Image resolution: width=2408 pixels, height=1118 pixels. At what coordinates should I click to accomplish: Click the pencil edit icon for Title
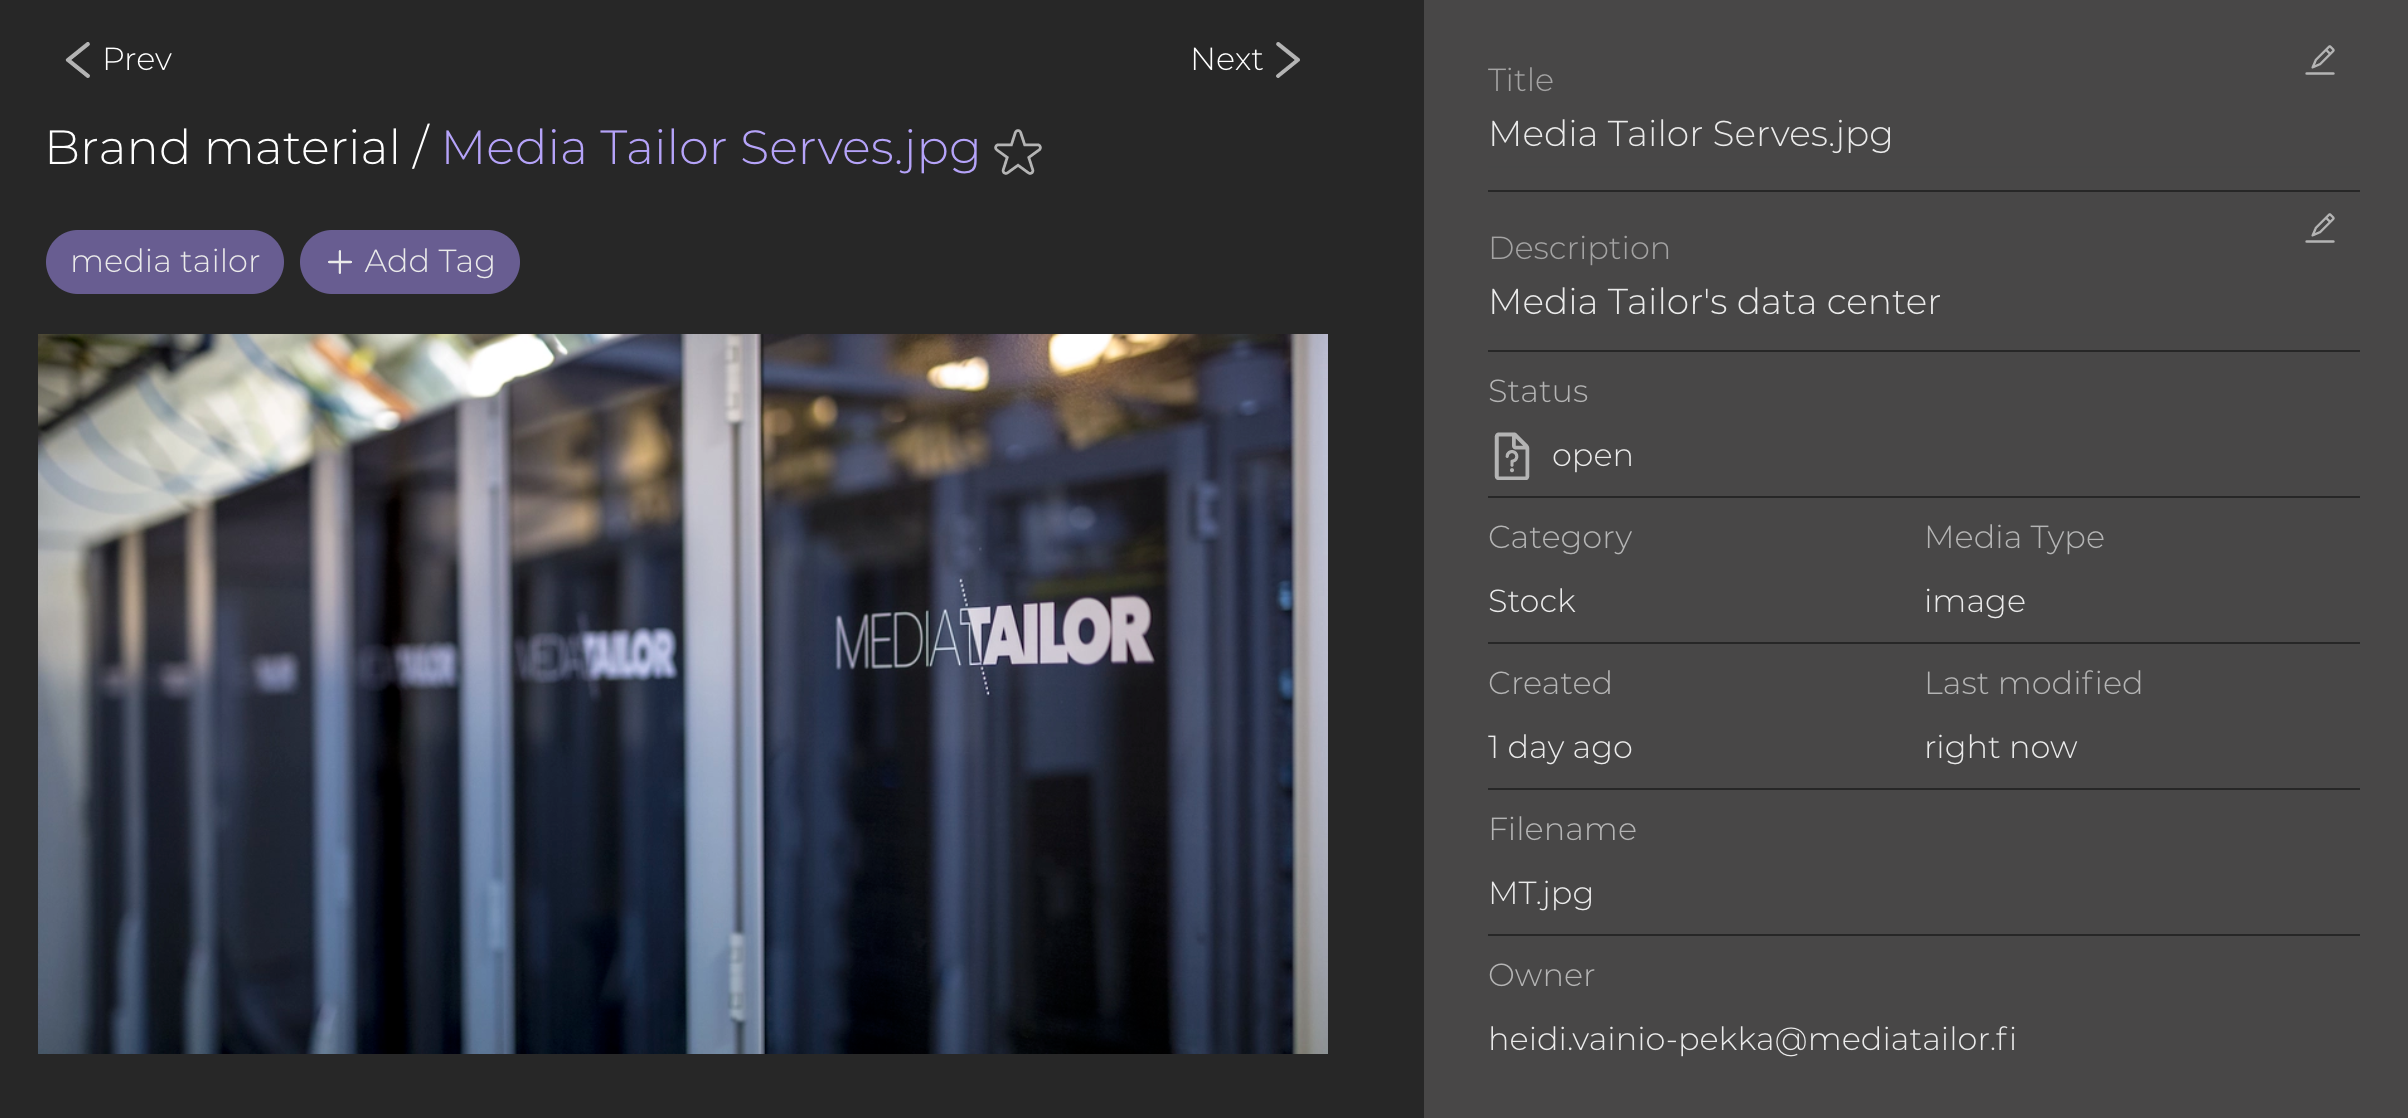tap(2320, 61)
